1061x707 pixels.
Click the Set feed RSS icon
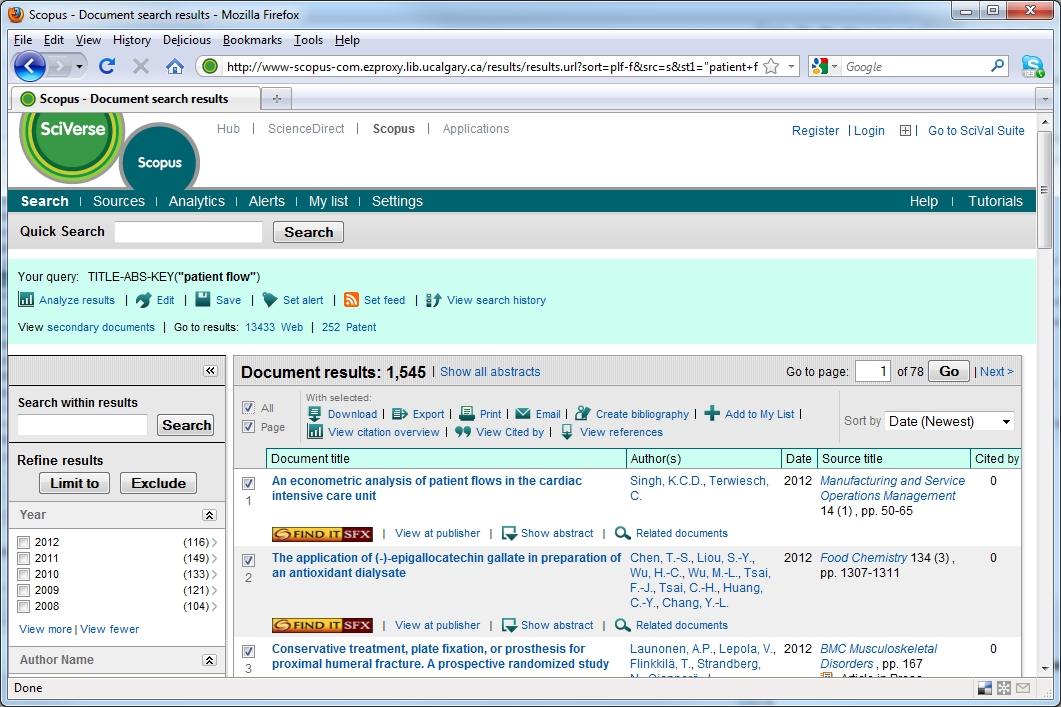tap(351, 300)
